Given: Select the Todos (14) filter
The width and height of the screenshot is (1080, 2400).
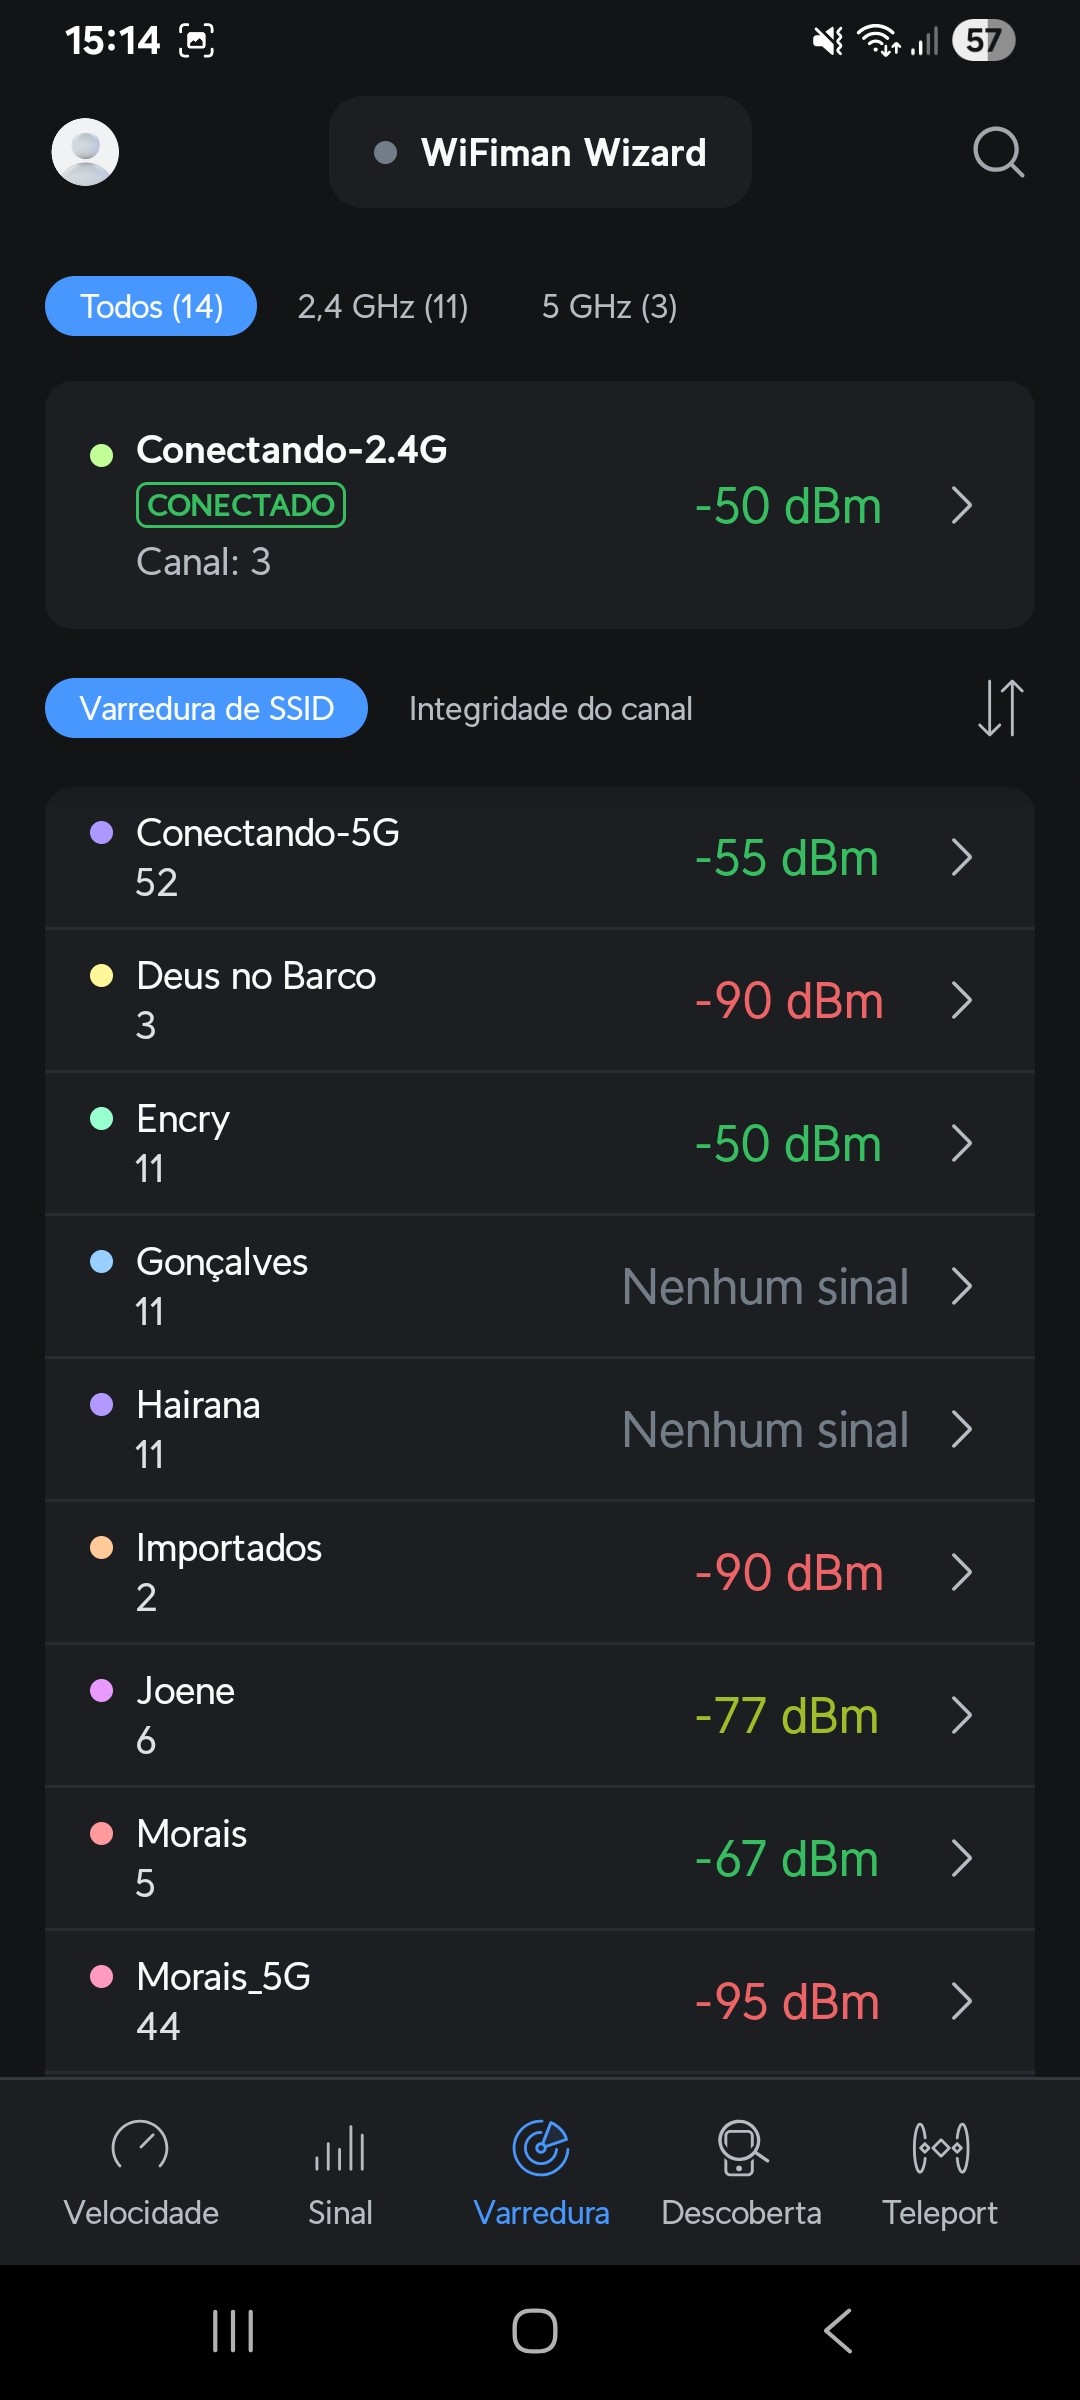Looking at the screenshot, I should coord(151,306).
